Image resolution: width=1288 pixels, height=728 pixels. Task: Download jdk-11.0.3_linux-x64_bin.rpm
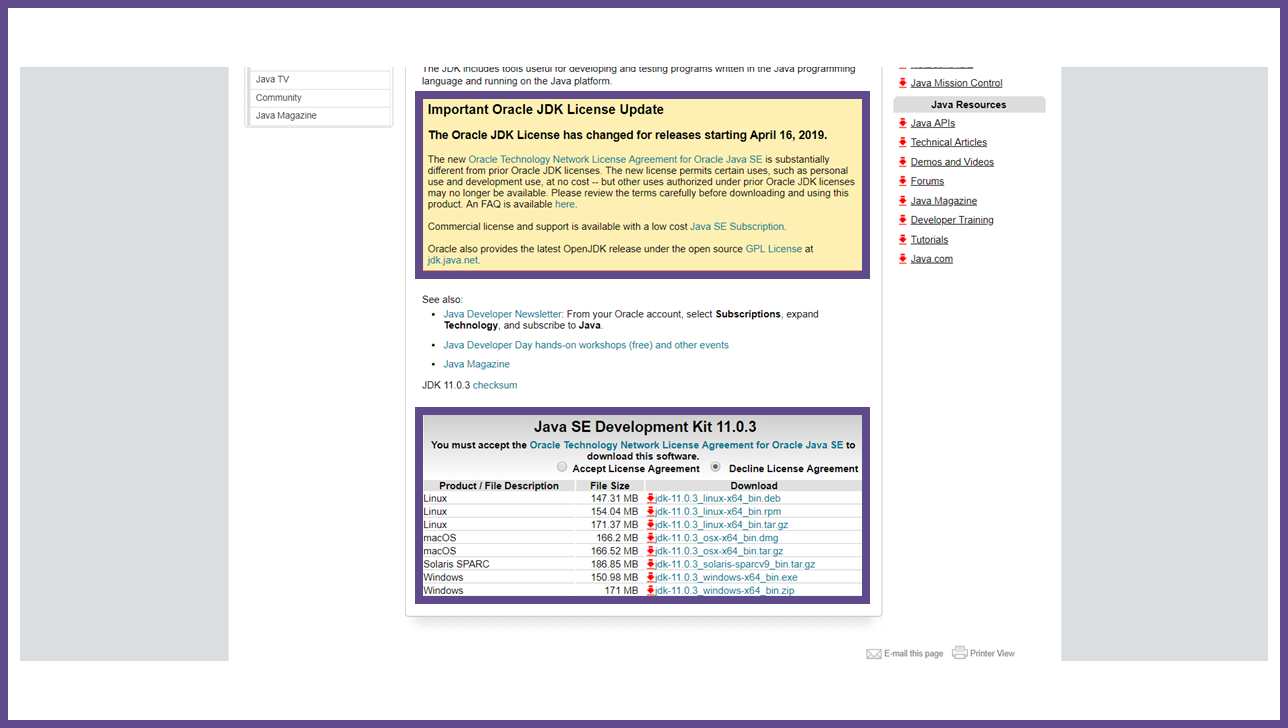718,511
